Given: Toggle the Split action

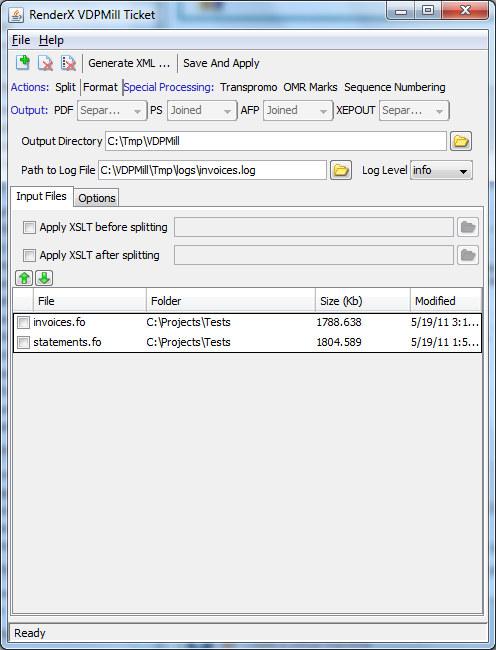Looking at the screenshot, I should point(65,87).
